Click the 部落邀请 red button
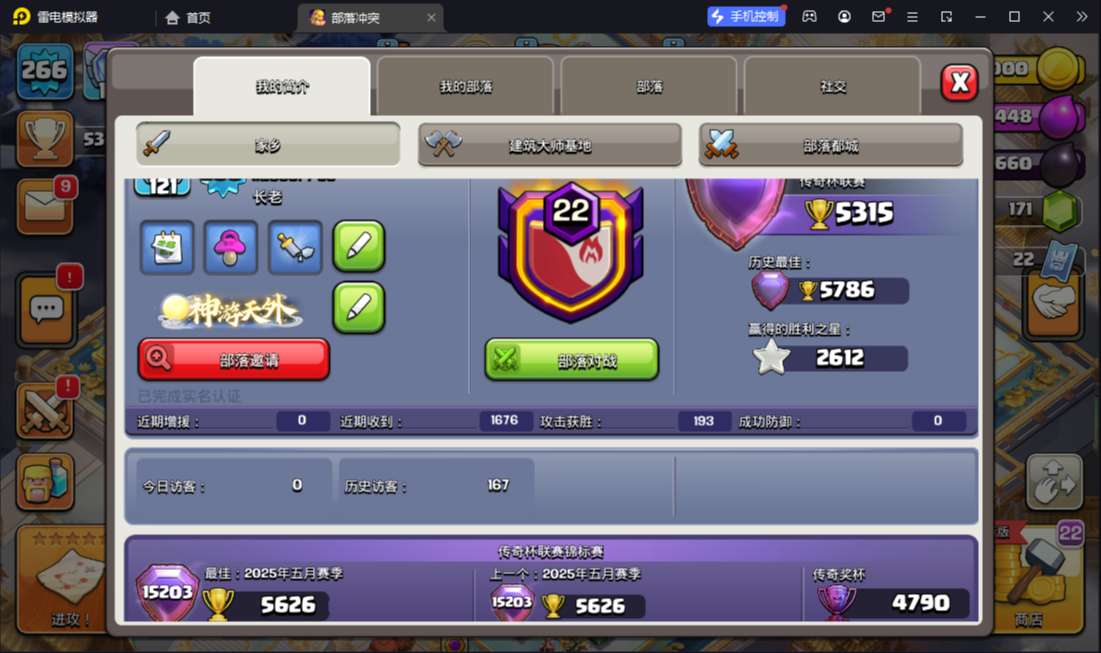This screenshot has width=1101, height=653. pos(234,360)
